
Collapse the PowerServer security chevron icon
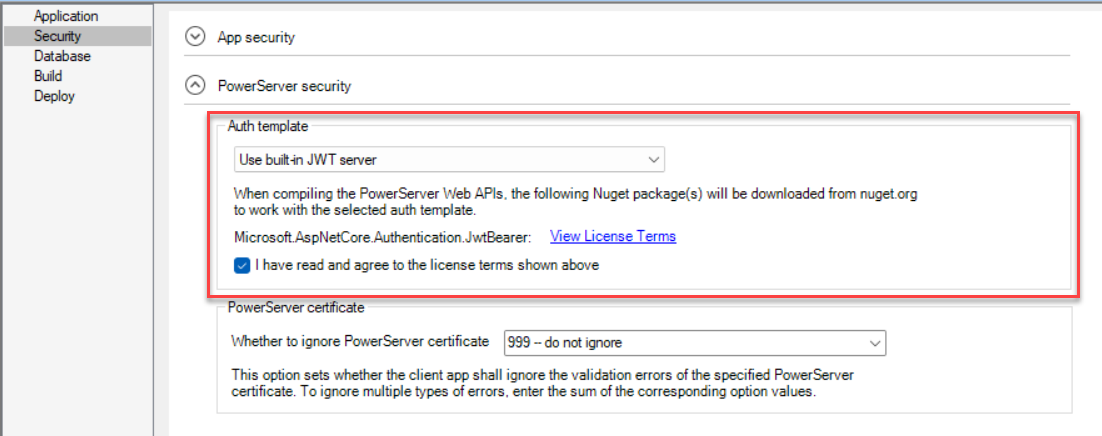pyautogui.click(x=196, y=86)
